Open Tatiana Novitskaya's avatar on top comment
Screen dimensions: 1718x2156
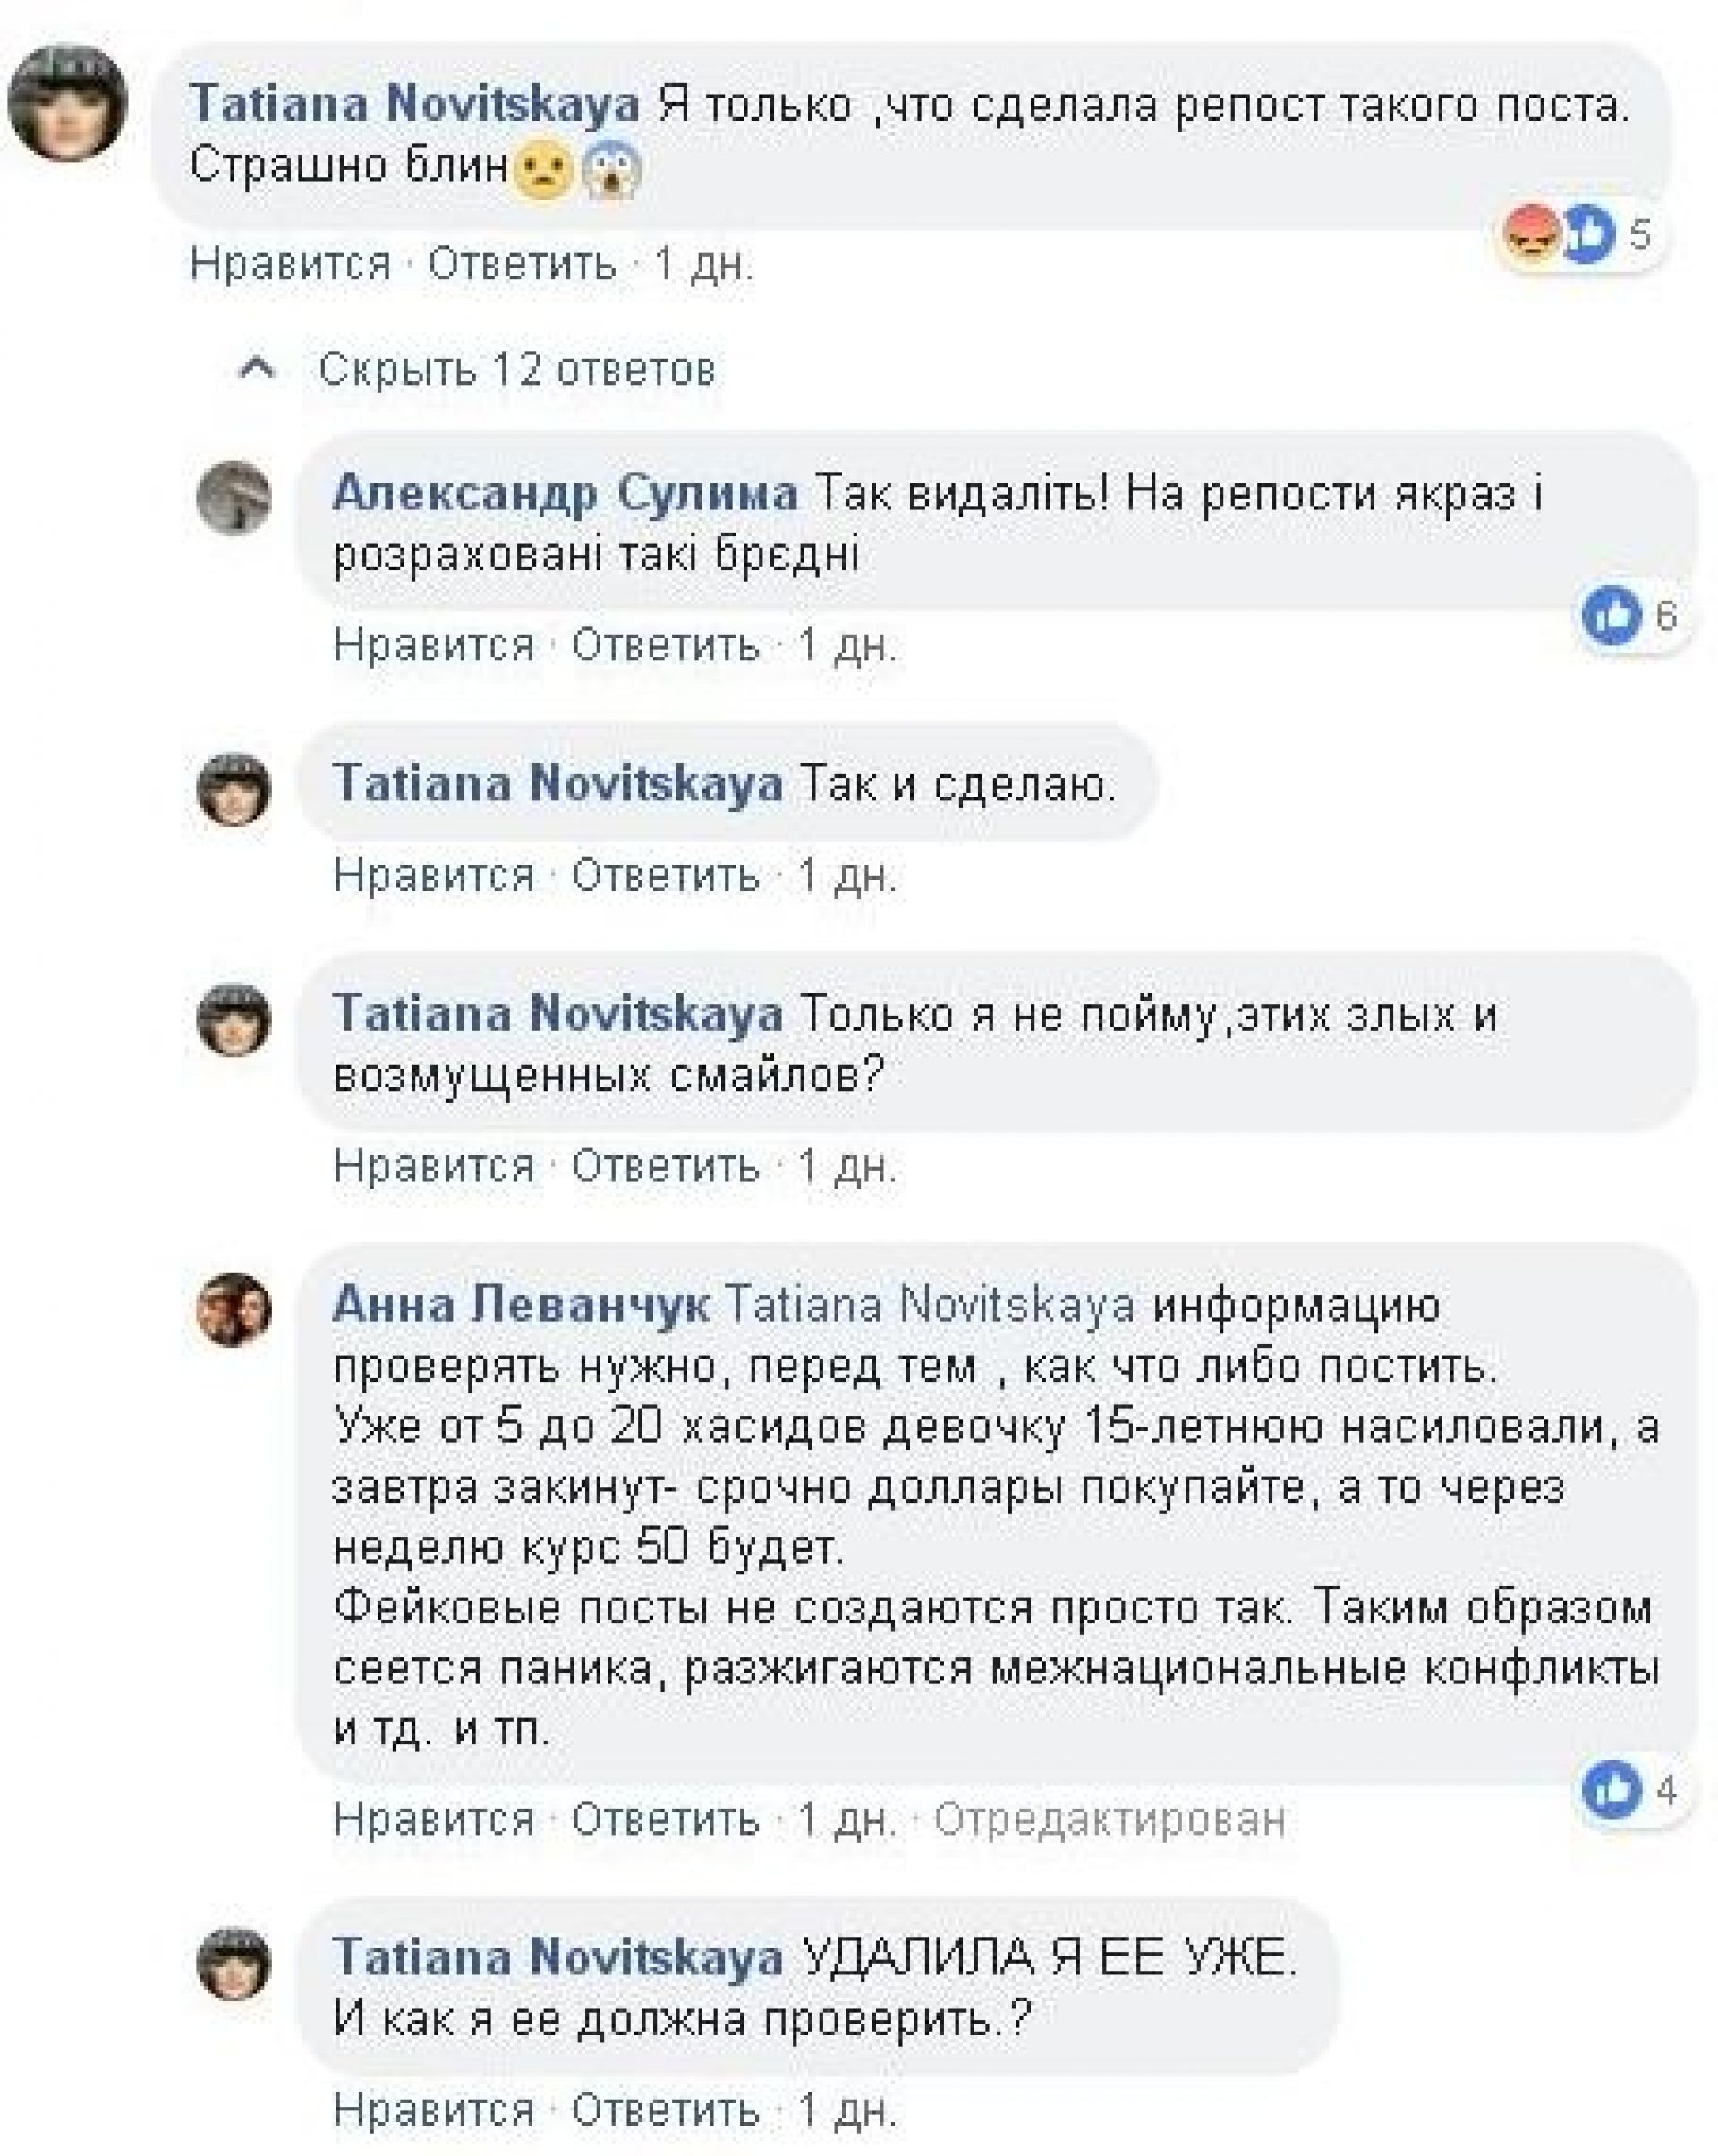(x=67, y=101)
